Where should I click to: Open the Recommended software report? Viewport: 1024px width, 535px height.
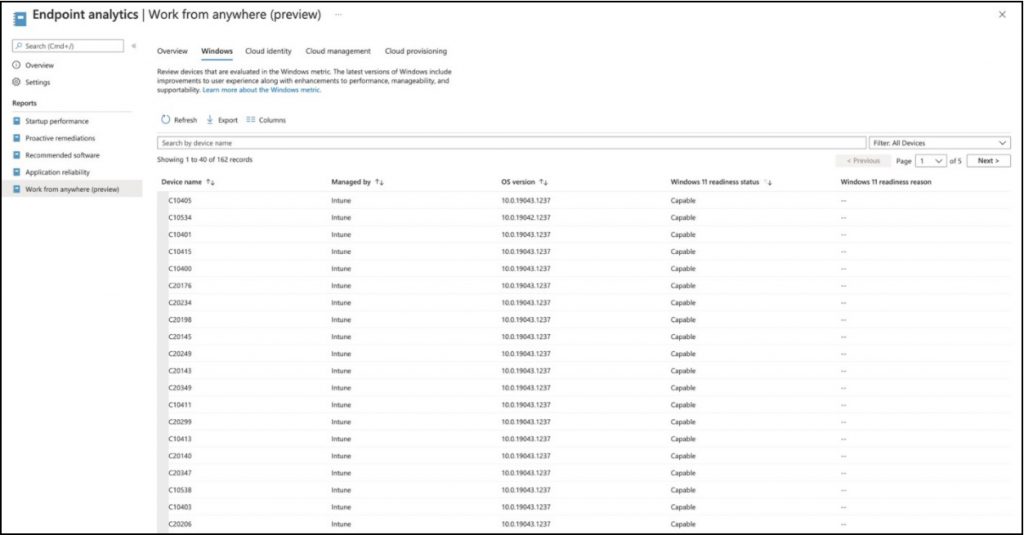point(63,155)
